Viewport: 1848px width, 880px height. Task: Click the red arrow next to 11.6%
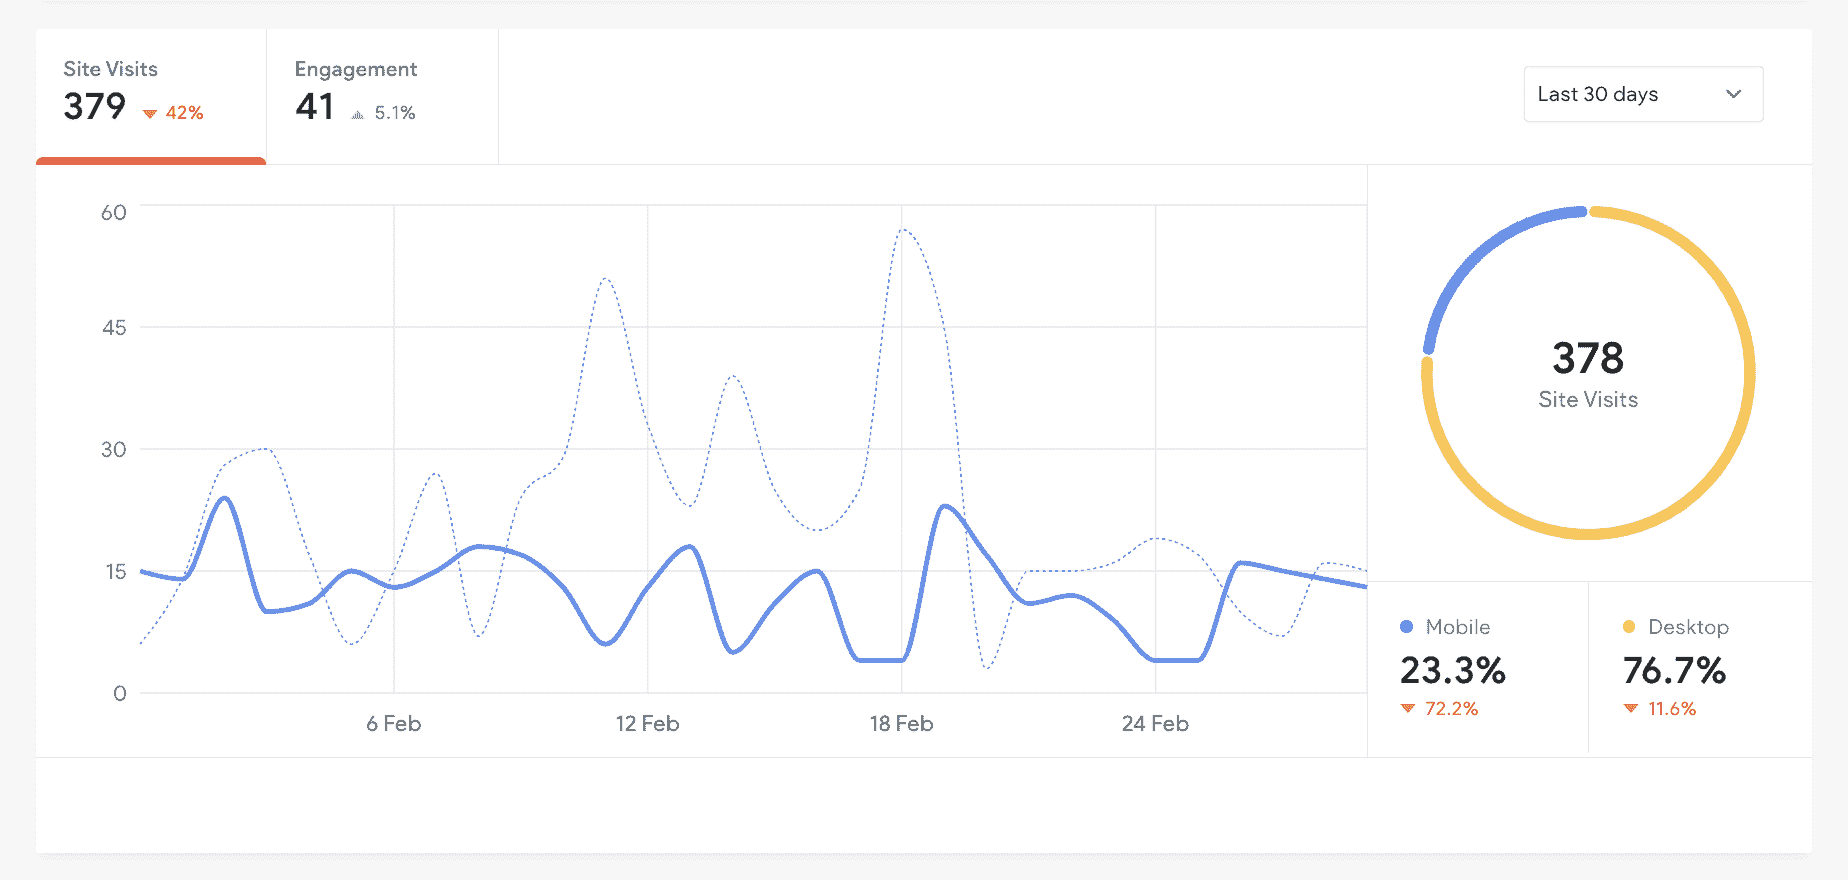[x=1631, y=709]
